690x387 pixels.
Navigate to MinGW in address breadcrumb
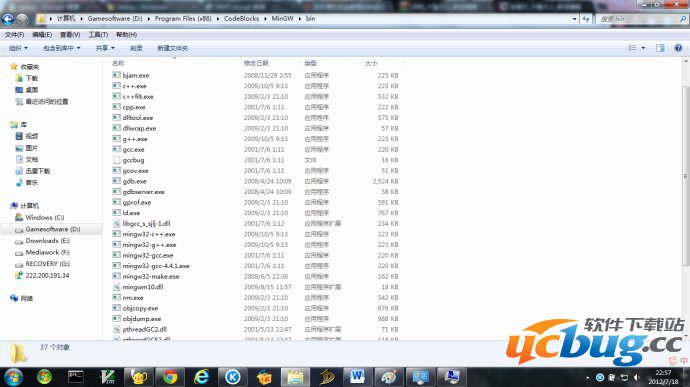tap(283, 18)
